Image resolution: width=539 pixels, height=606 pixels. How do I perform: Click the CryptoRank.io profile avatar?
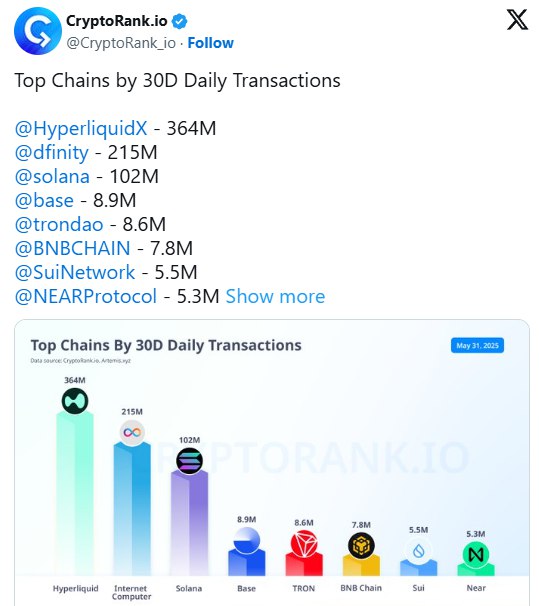click(37, 31)
